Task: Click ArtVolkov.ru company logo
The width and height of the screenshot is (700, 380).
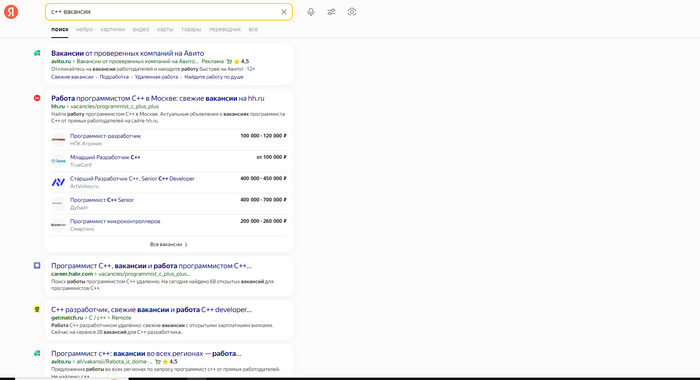Action: coord(58,182)
